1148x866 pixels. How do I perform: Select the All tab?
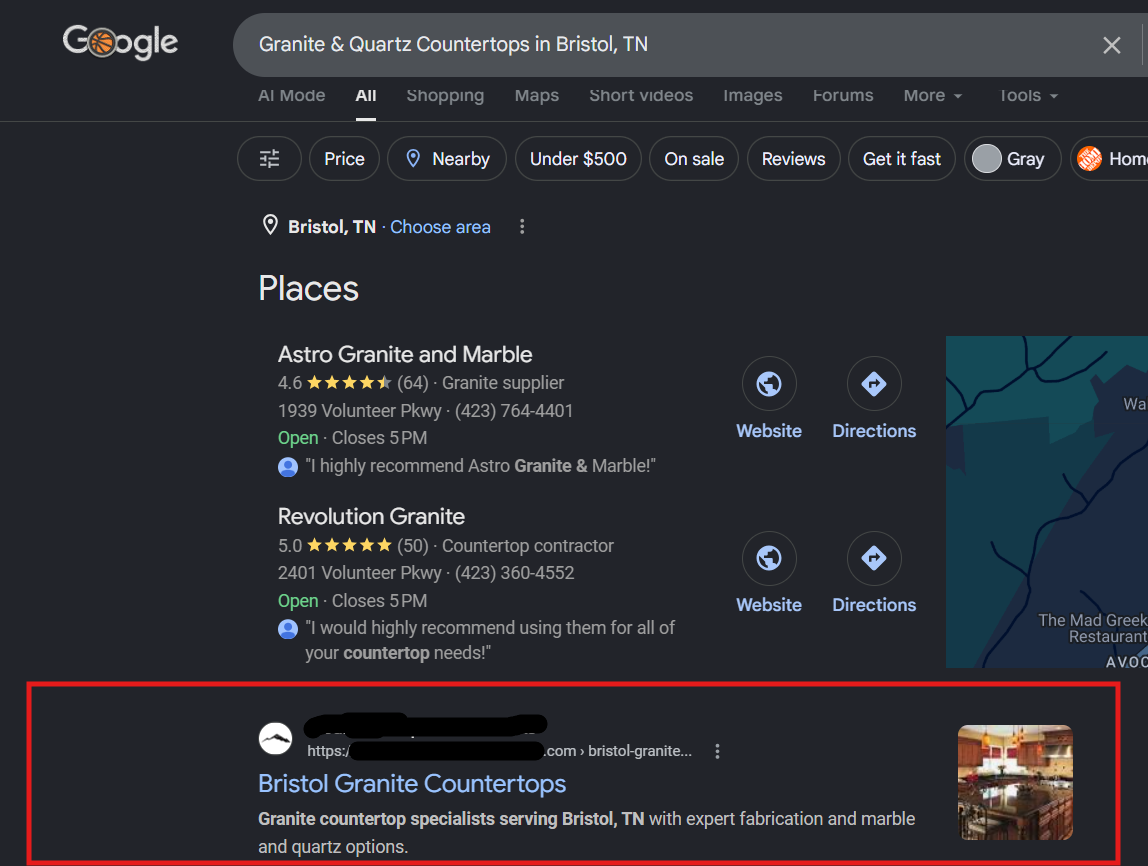point(365,95)
